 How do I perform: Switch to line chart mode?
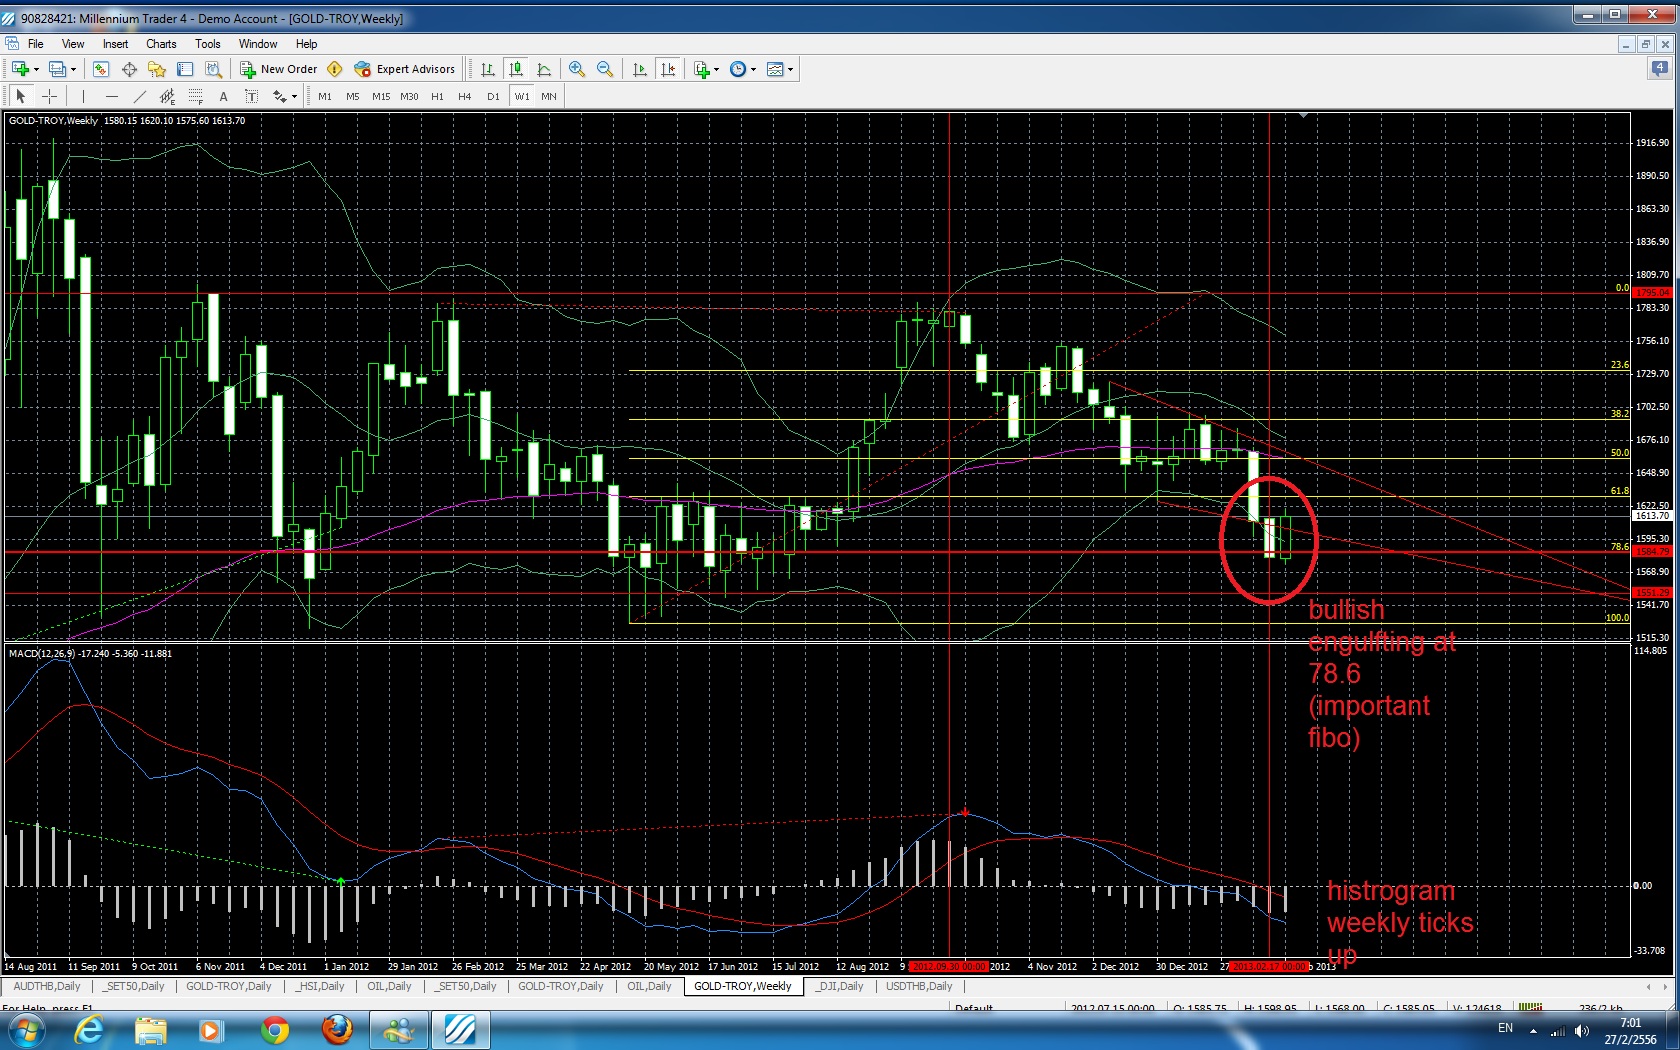544,69
